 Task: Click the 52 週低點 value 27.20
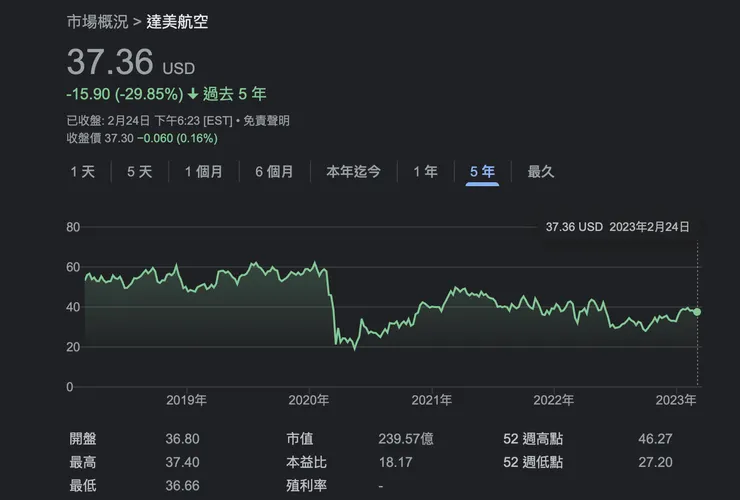tap(655, 462)
